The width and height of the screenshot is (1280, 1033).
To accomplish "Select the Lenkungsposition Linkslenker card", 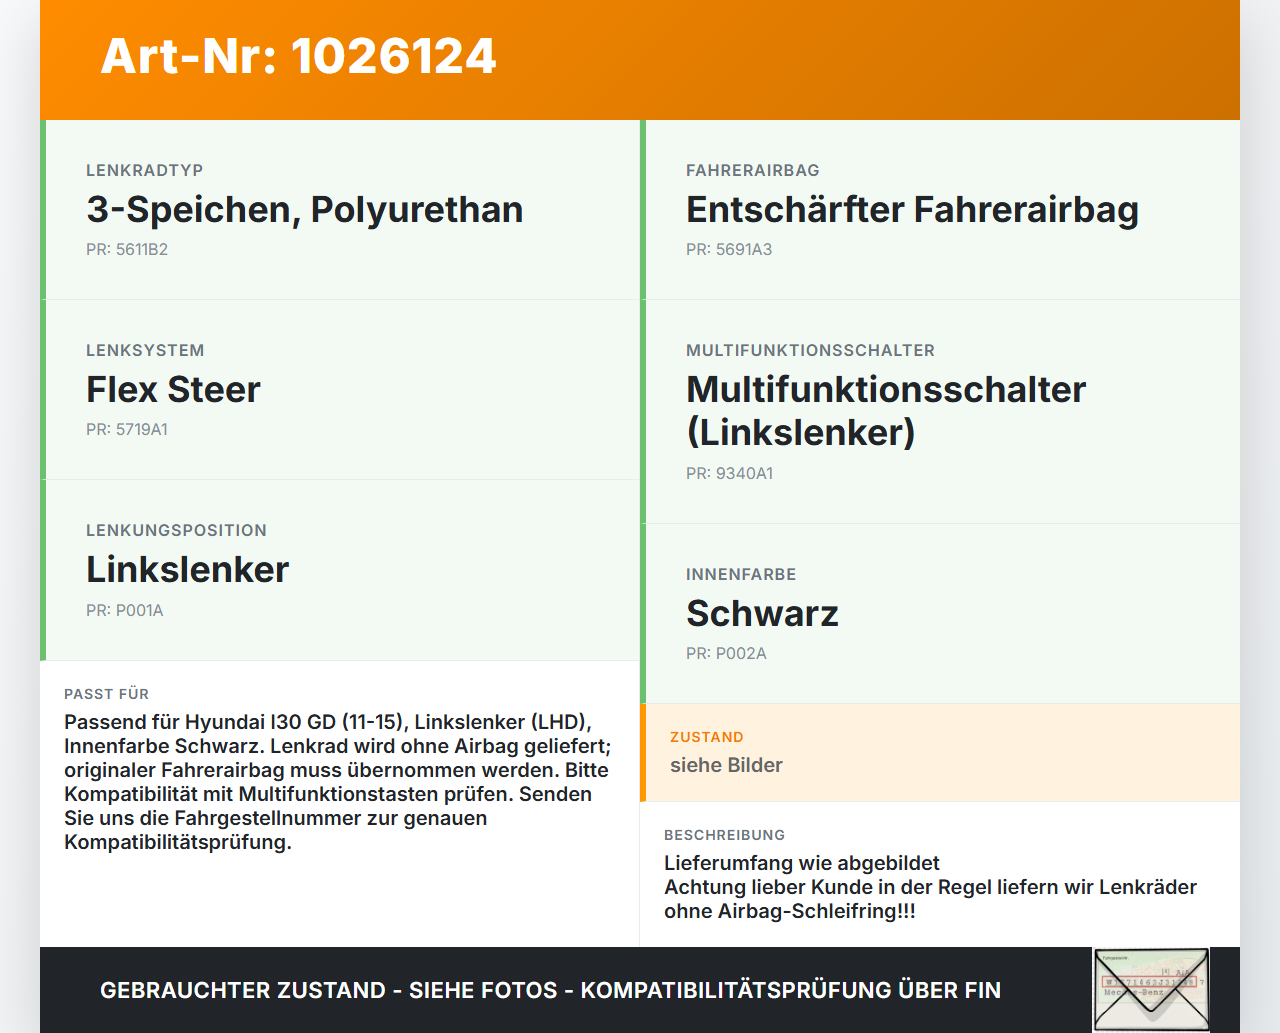I will coord(340,570).
